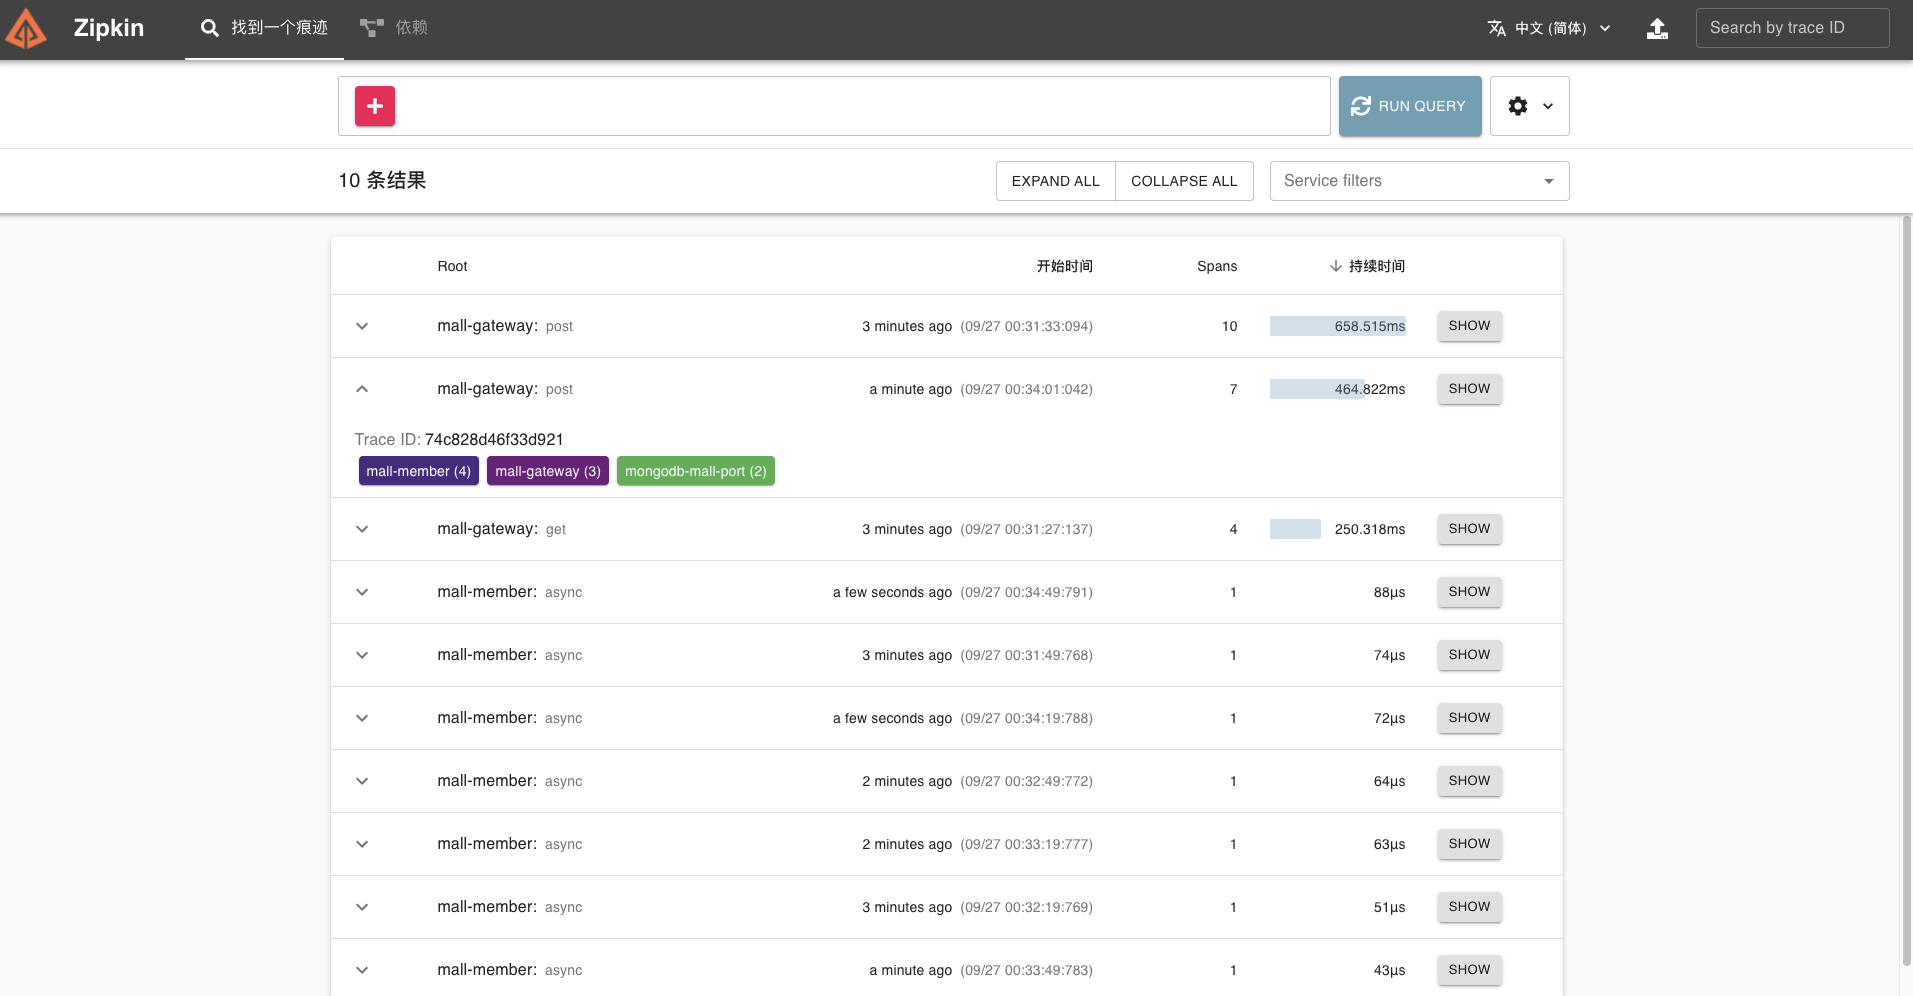Click the 09/27 00:31:33:094 start time
Viewport: 1913px width, 996px height.
pos(1027,326)
